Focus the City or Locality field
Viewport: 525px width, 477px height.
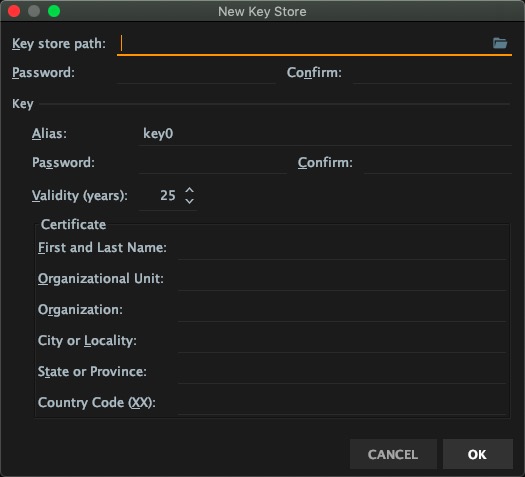click(x=342, y=341)
